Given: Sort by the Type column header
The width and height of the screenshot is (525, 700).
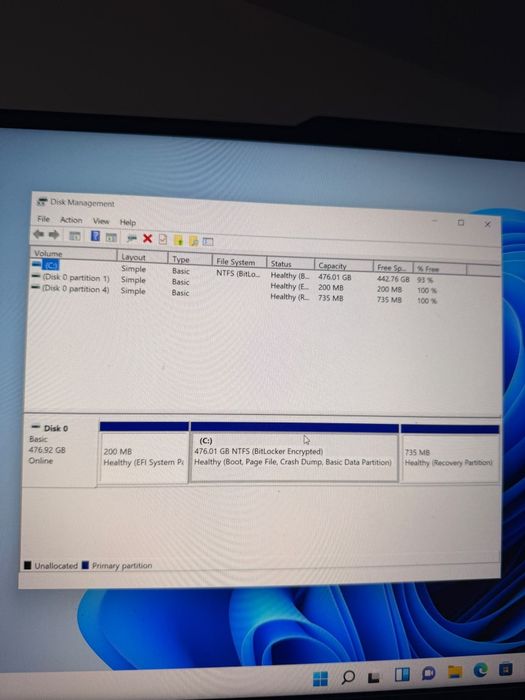Looking at the screenshot, I should (190, 258).
